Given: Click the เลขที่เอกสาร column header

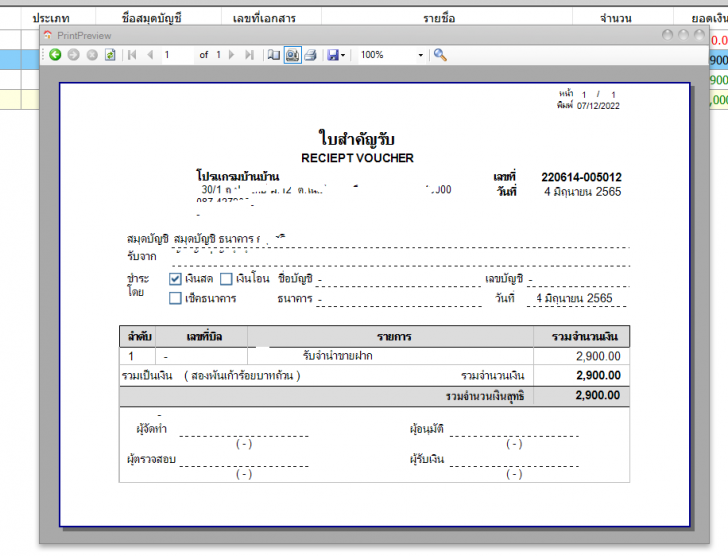Looking at the screenshot, I should coord(264,19).
